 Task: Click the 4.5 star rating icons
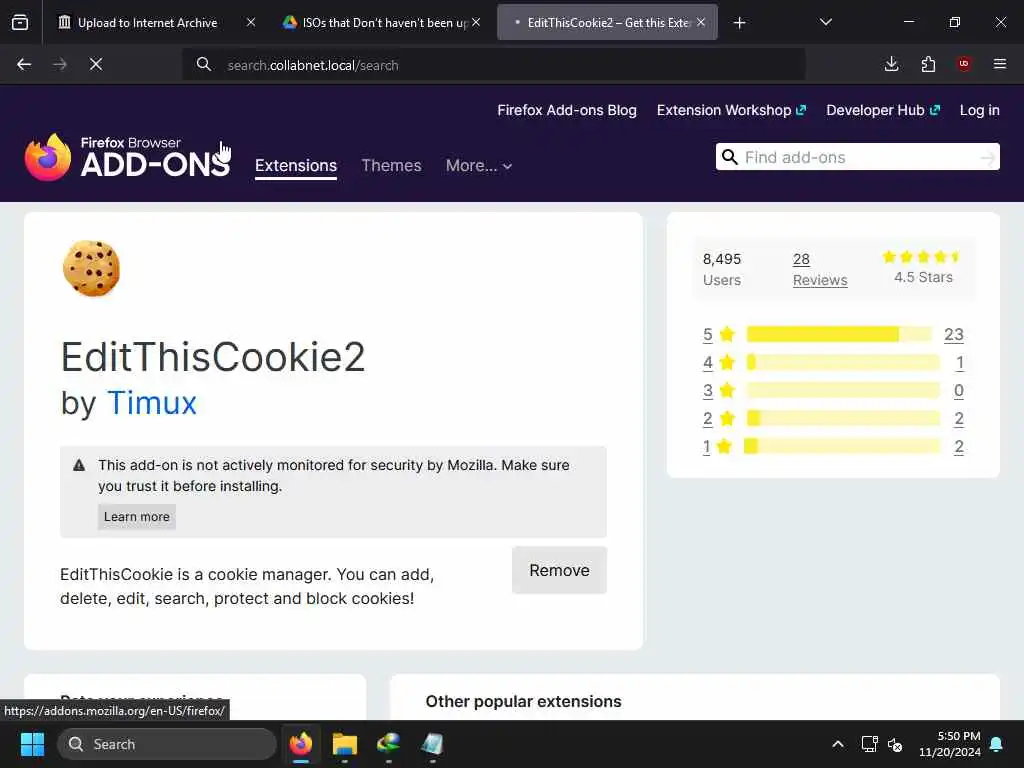point(921,257)
